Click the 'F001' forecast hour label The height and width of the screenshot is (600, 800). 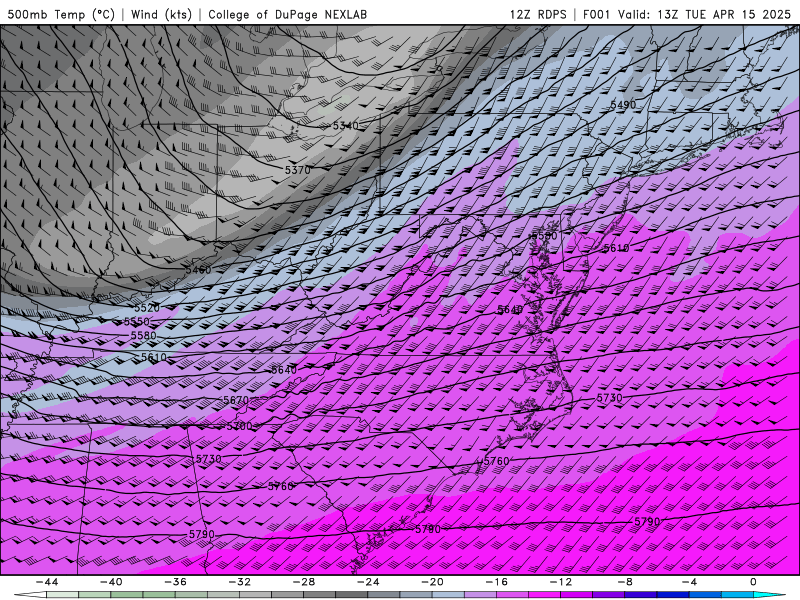597,14
